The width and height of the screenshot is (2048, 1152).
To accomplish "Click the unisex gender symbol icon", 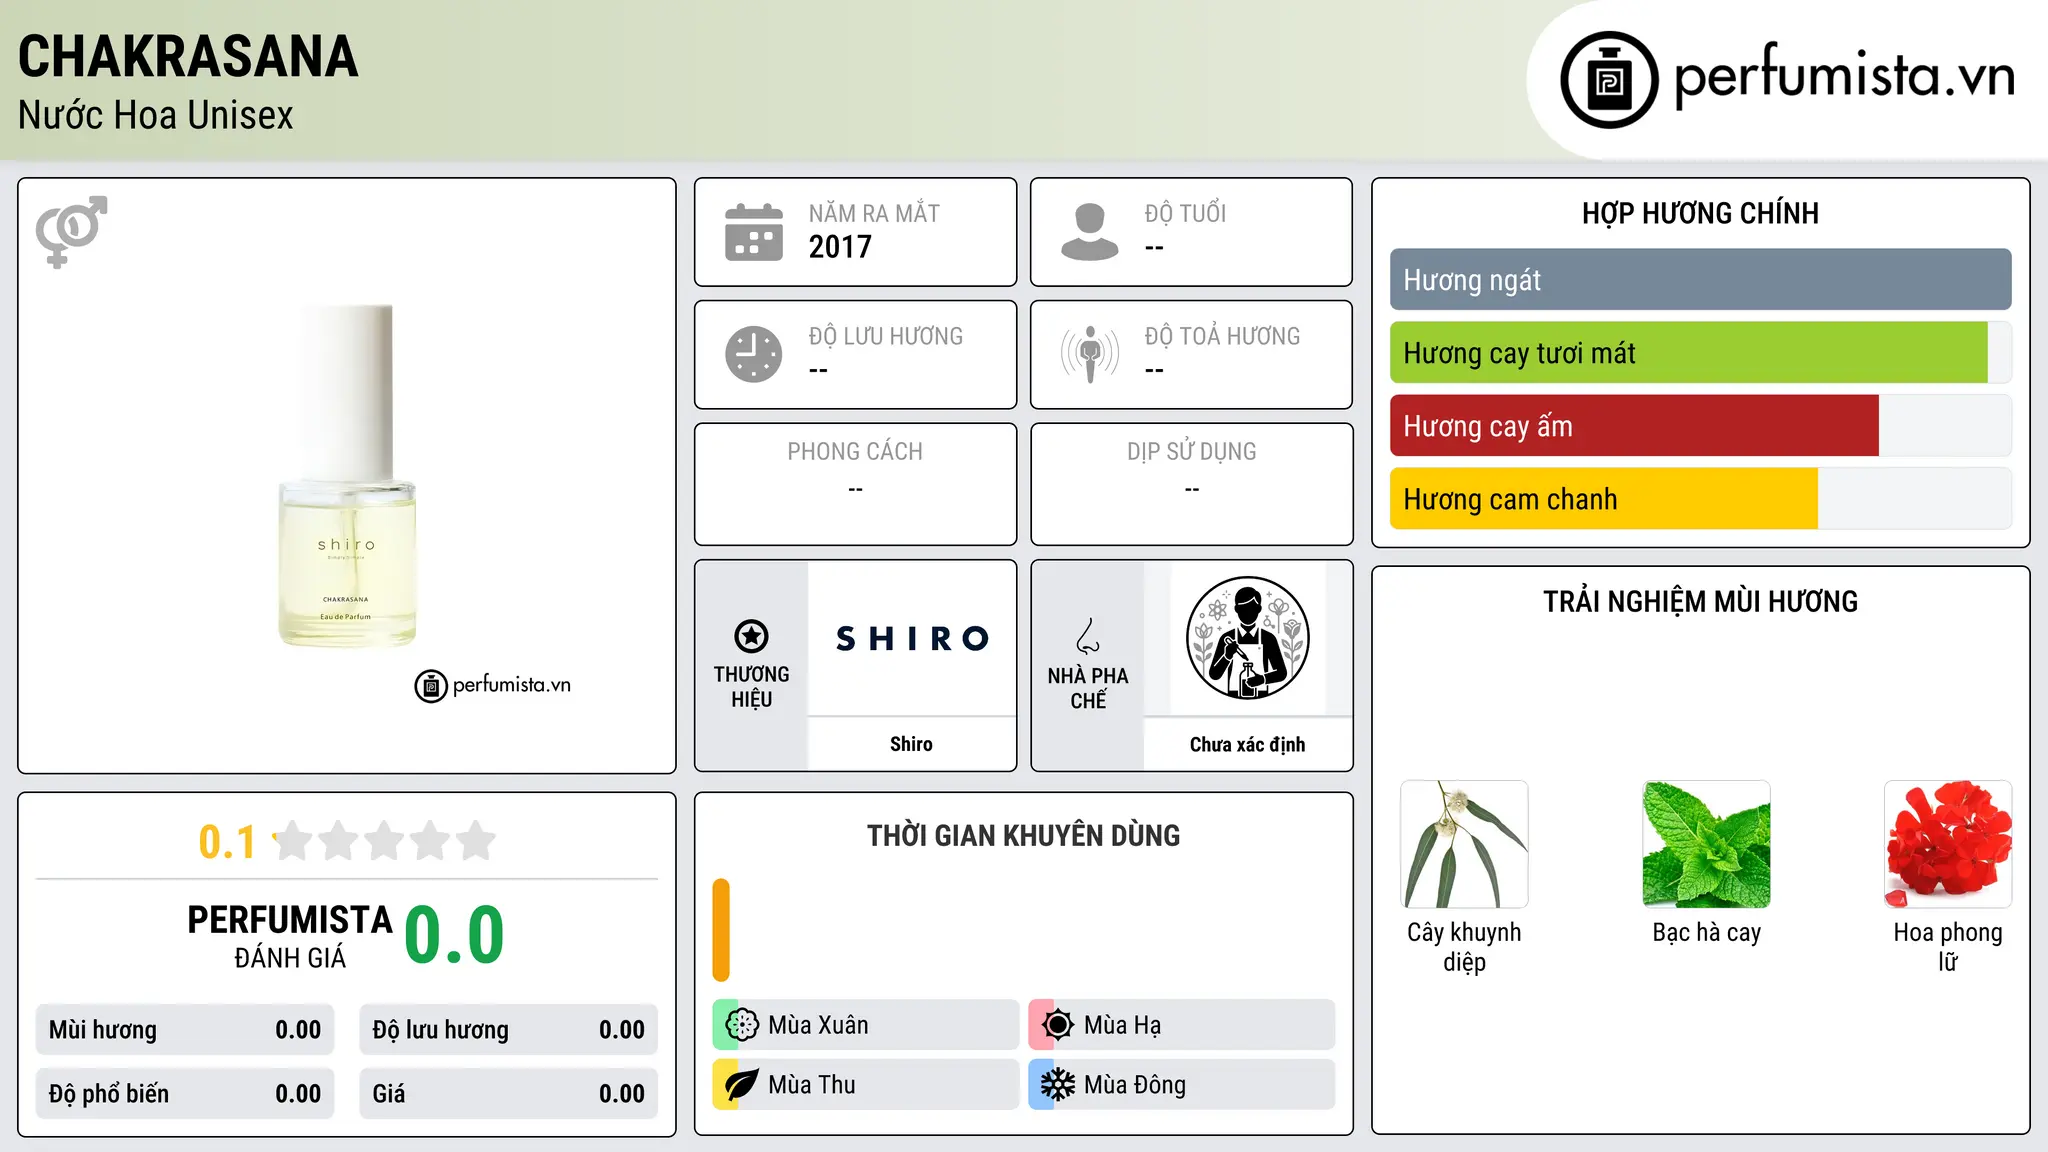I will click(x=71, y=231).
